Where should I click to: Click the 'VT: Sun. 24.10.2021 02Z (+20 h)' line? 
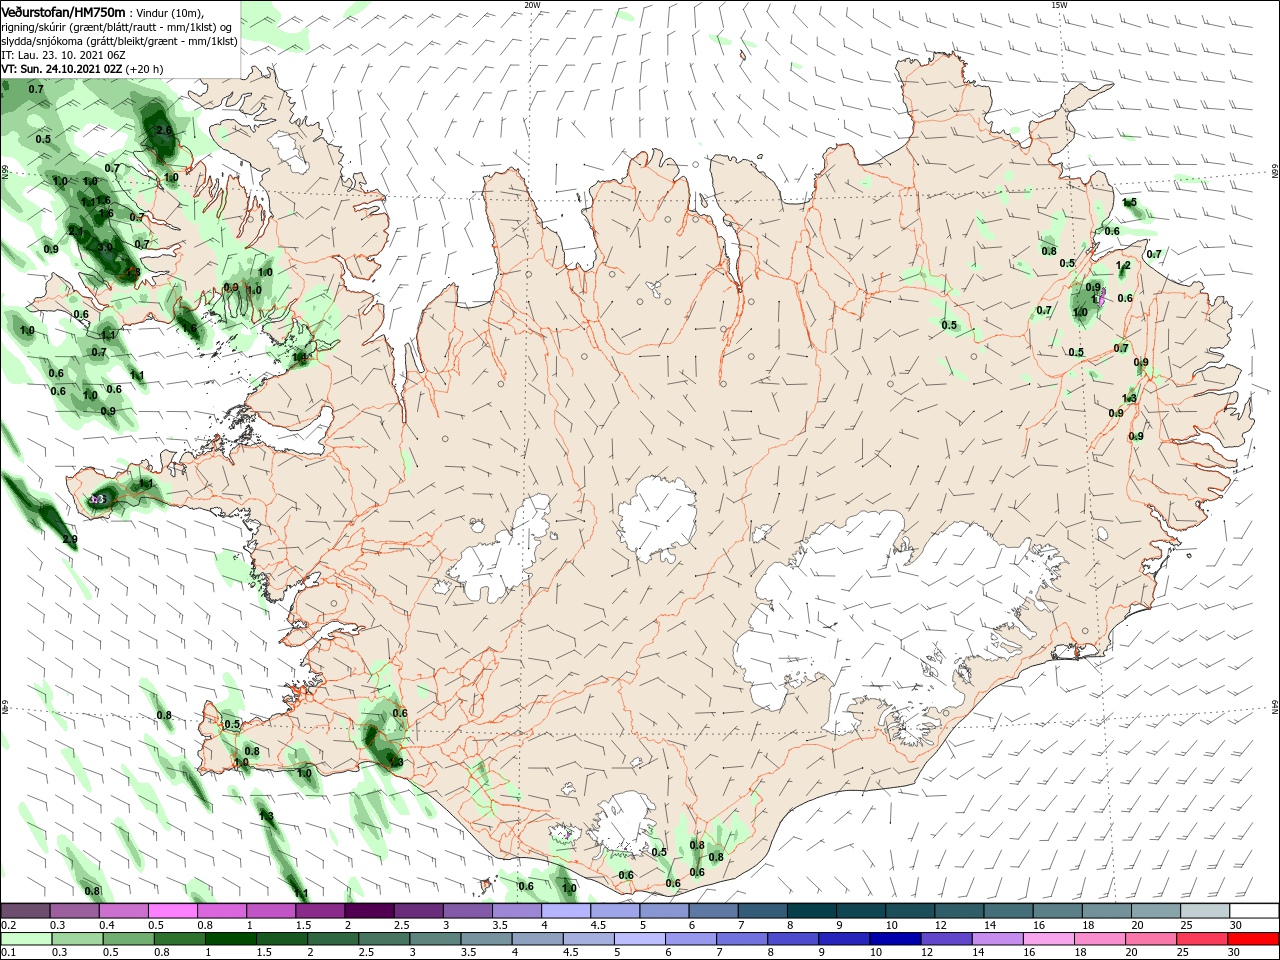[x=82, y=69]
